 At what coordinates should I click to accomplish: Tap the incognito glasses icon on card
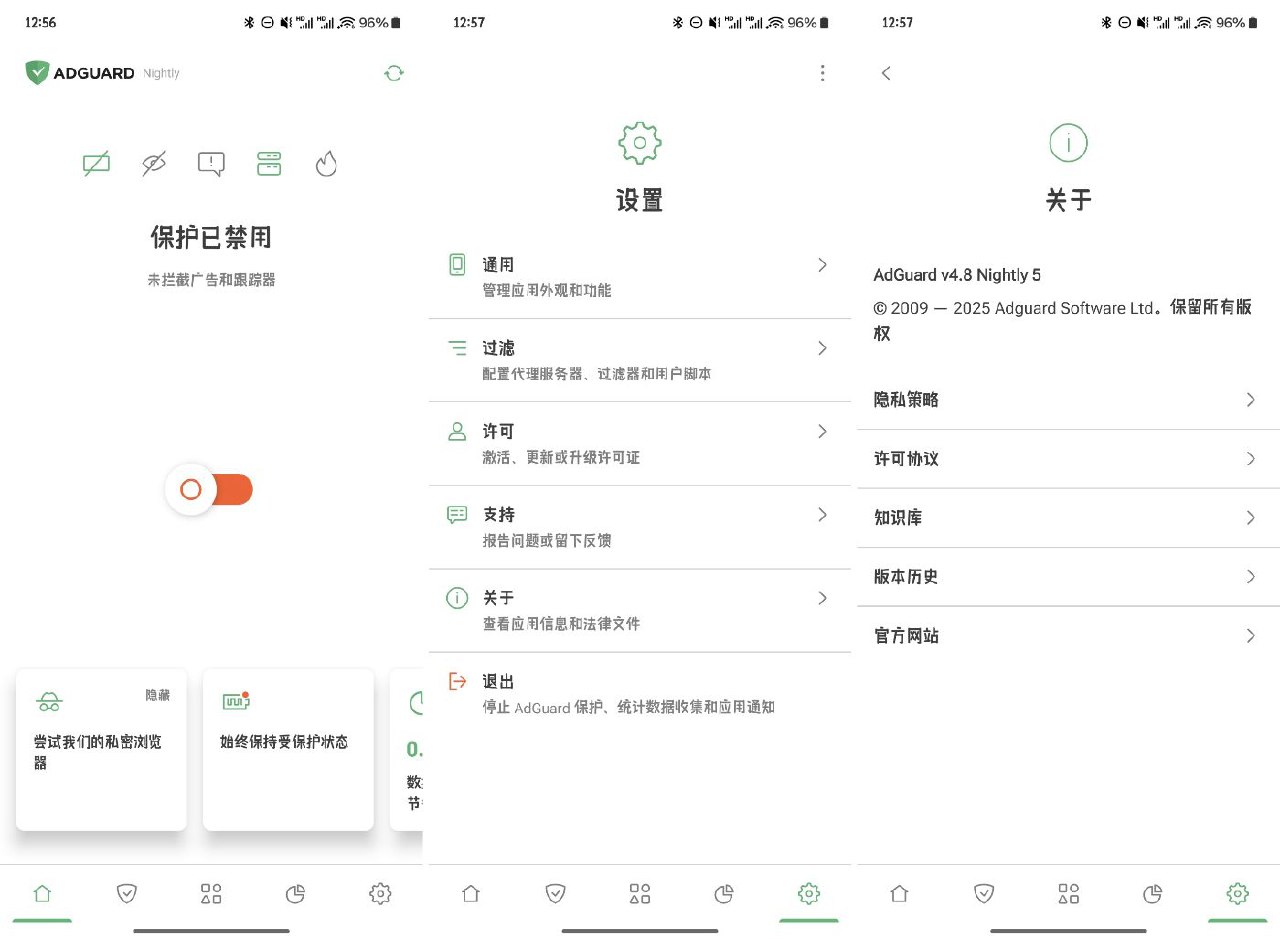click(x=49, y=702)
